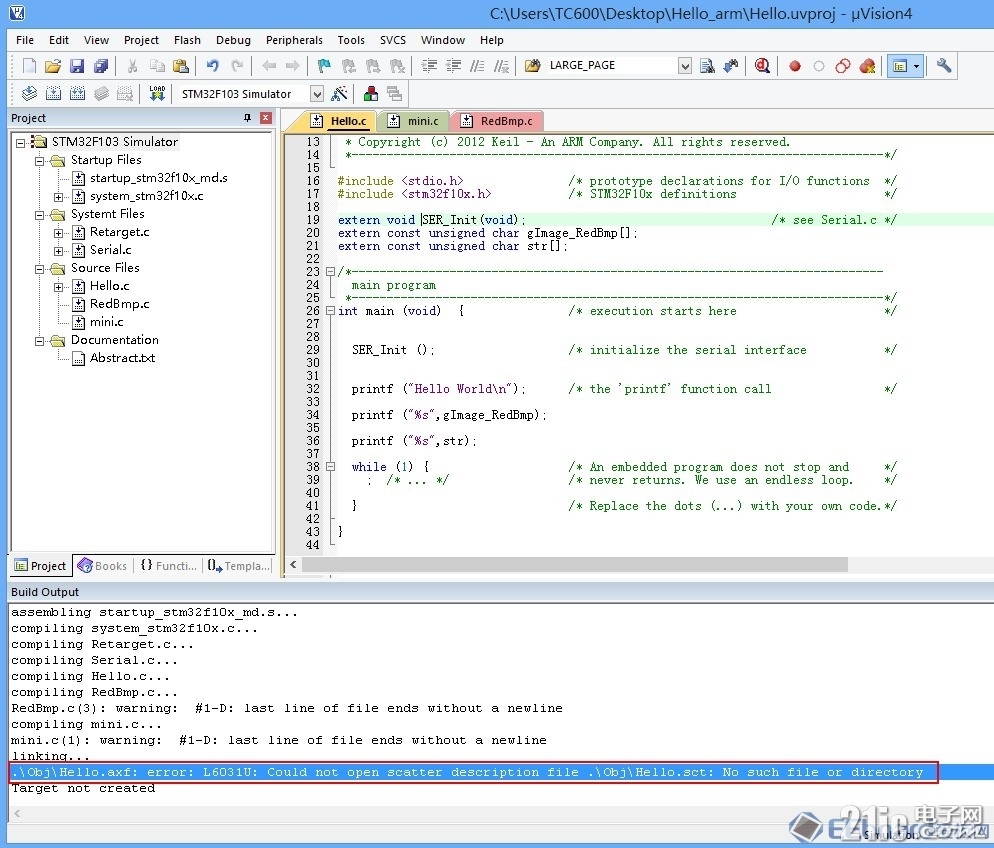Redo the last undone edit

click(x=237, y=66)
